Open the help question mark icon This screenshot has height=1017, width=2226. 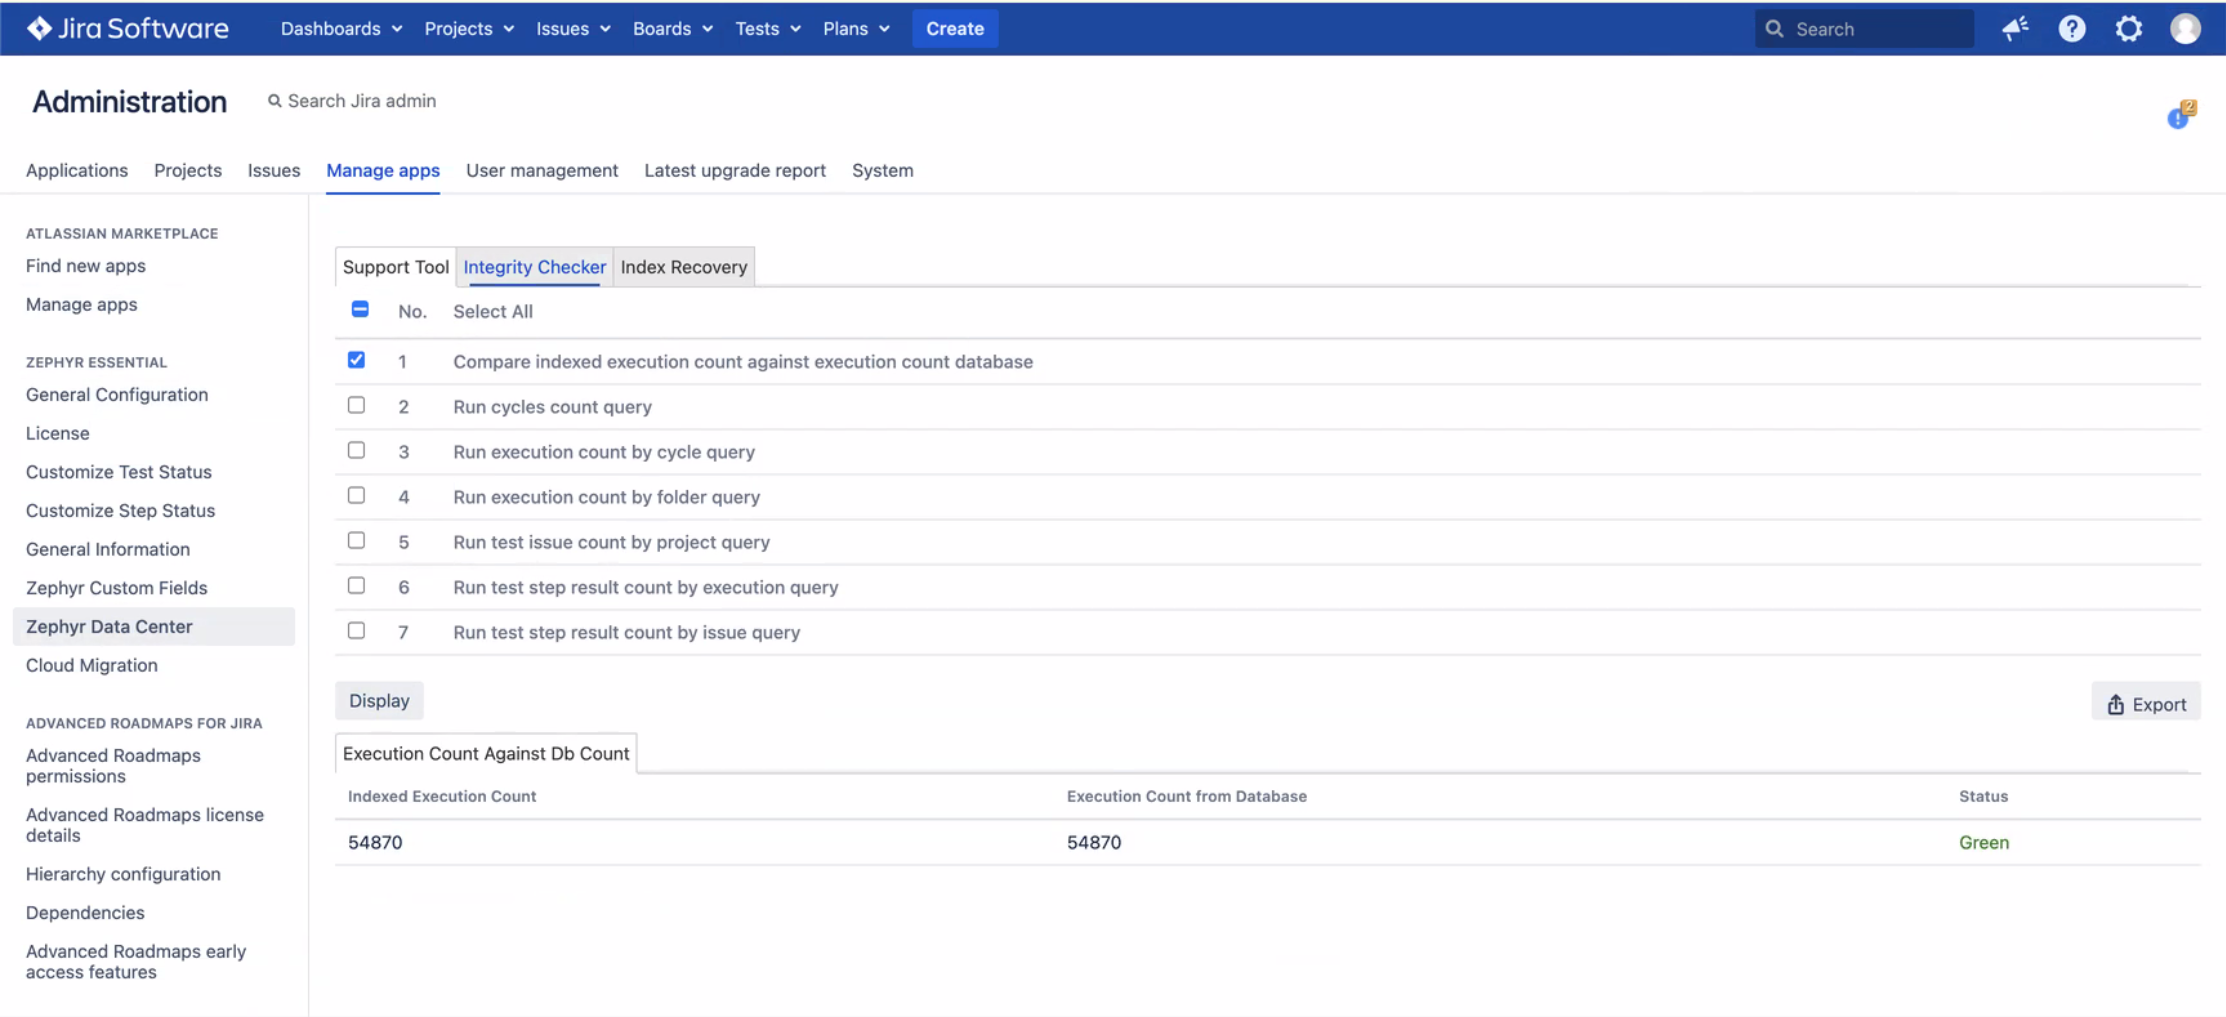[x=2071, y=28]
